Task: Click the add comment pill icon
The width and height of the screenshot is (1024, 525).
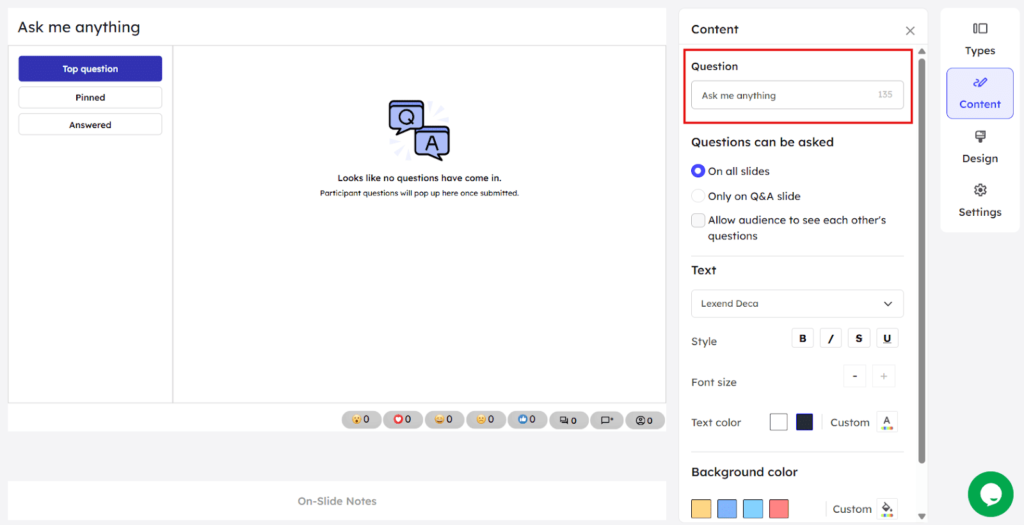Action: 607,420
